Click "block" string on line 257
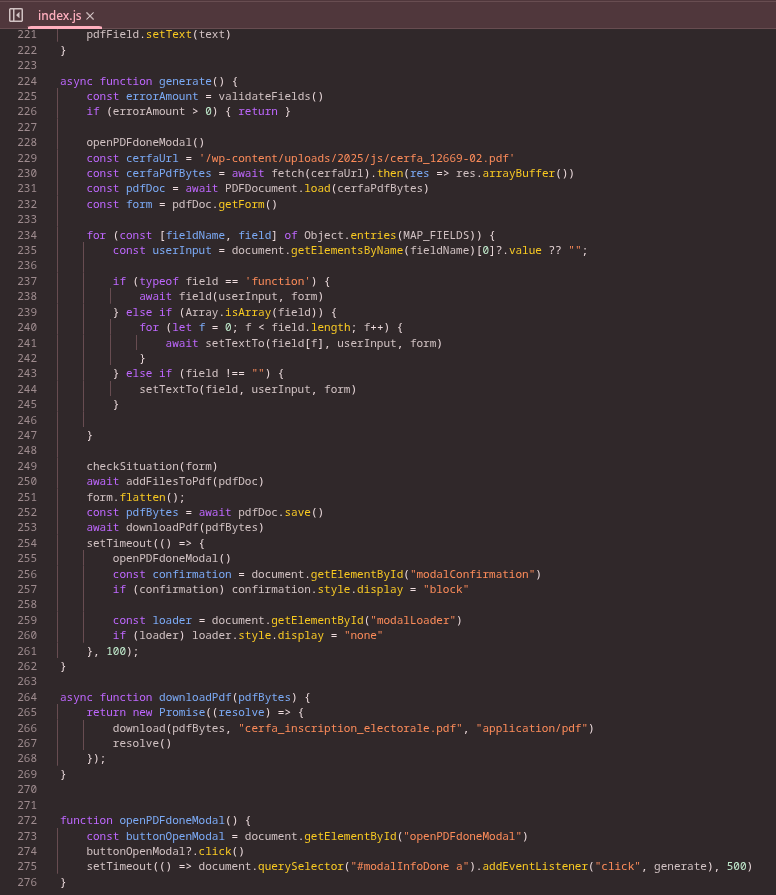This screenshot has width=776, height=895. click(x=446, y=590)
